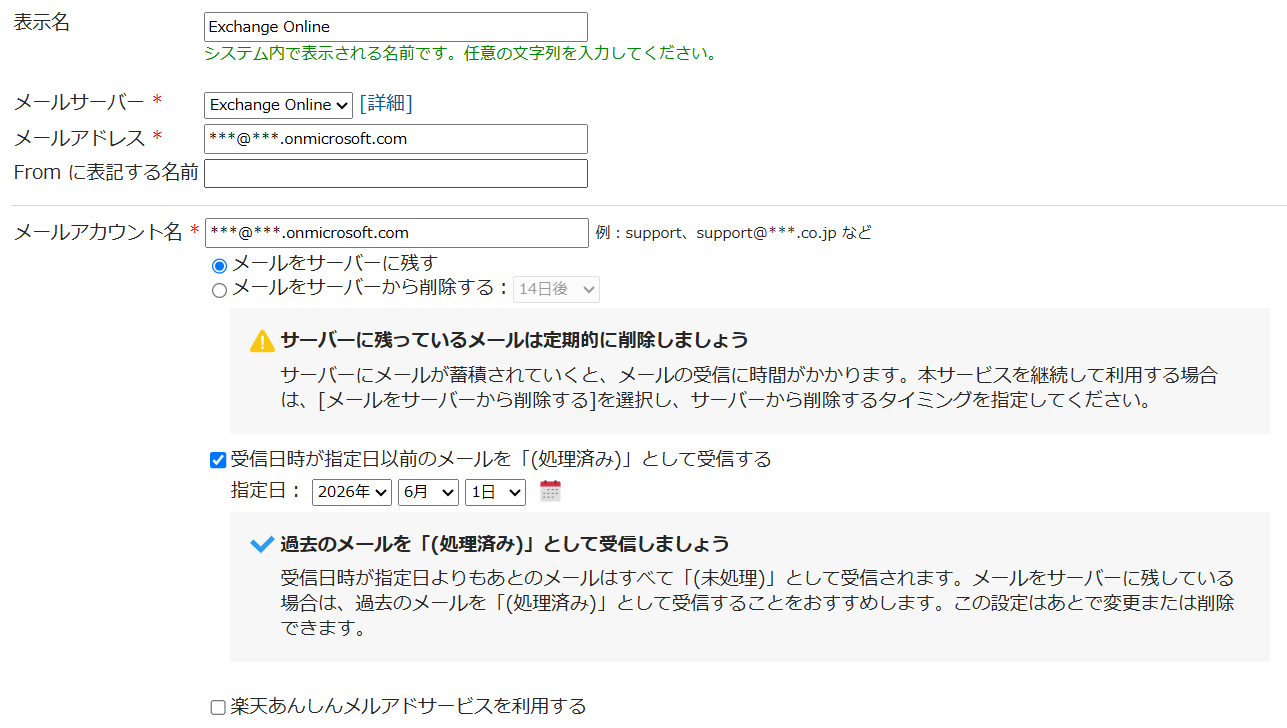Image resolution: width=1287 pixels, height=728 pixels.
Task: Open the 14日後 deletion timing dropdown
Action: coord(556,289)
